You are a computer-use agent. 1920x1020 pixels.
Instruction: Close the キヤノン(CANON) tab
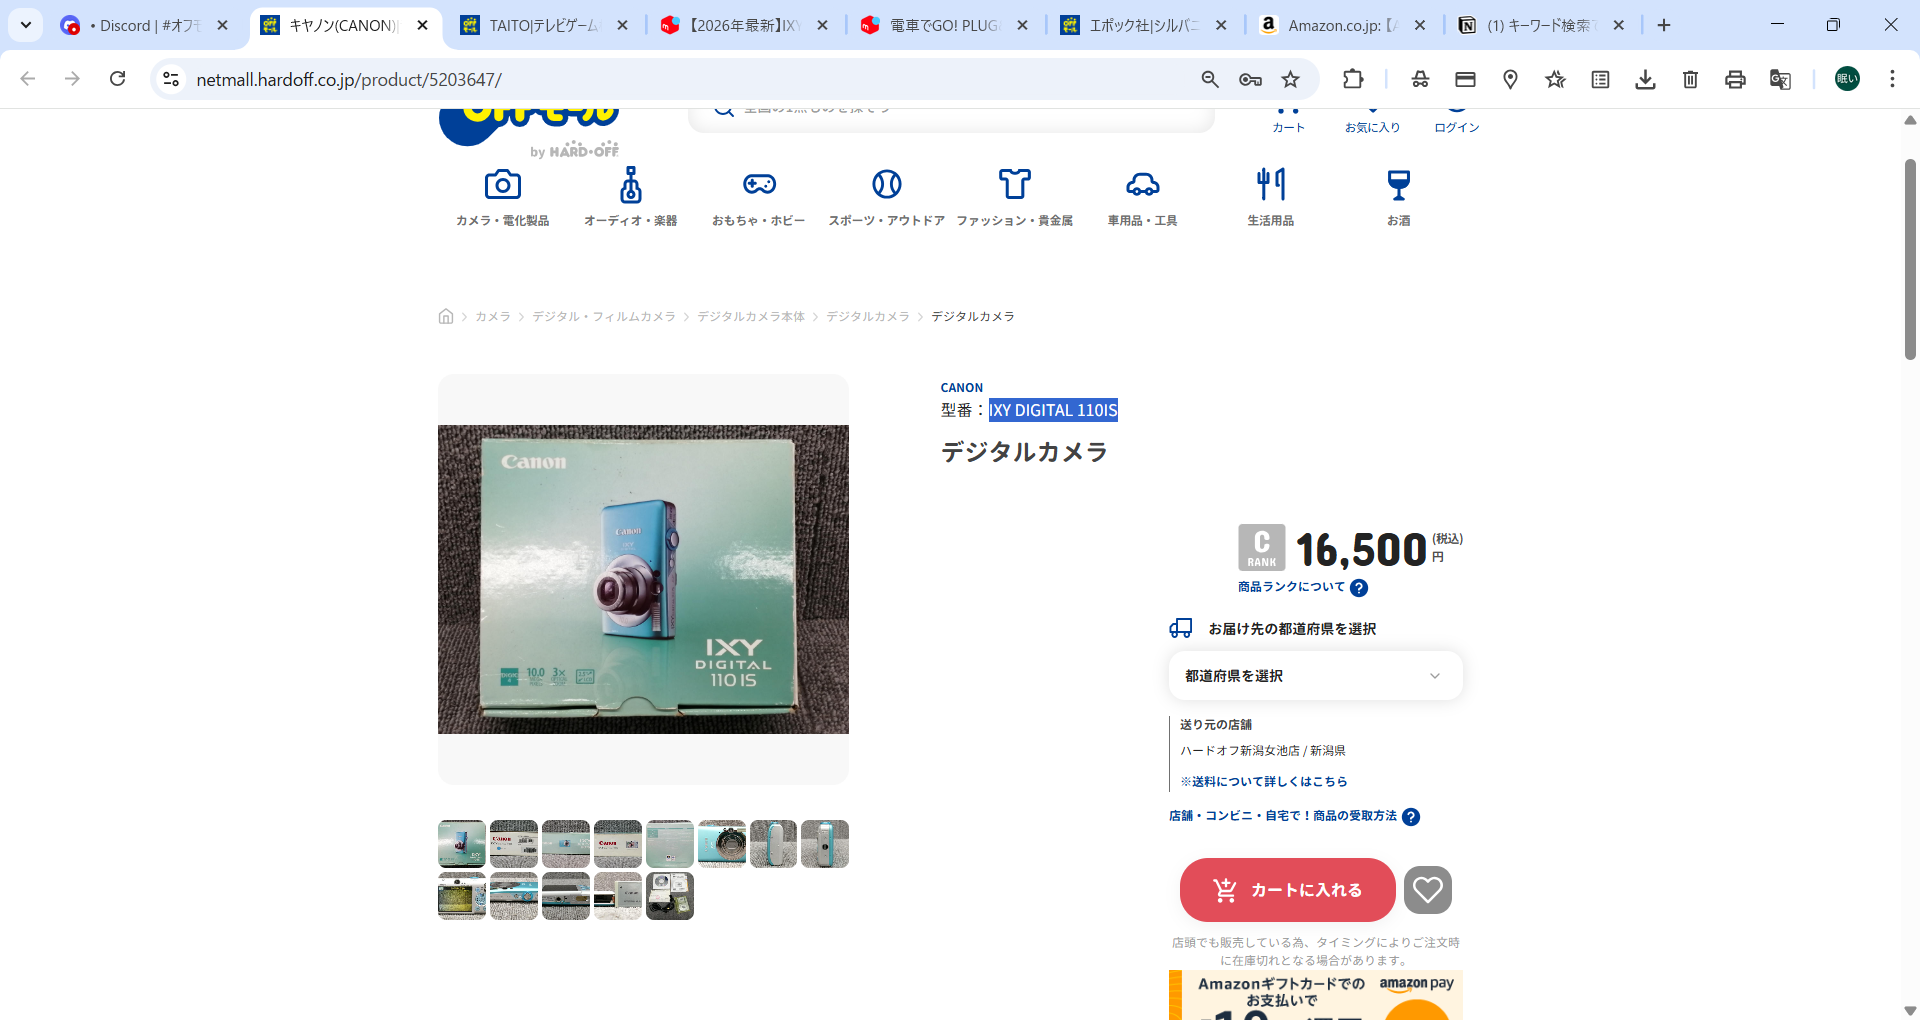(422, 25)
